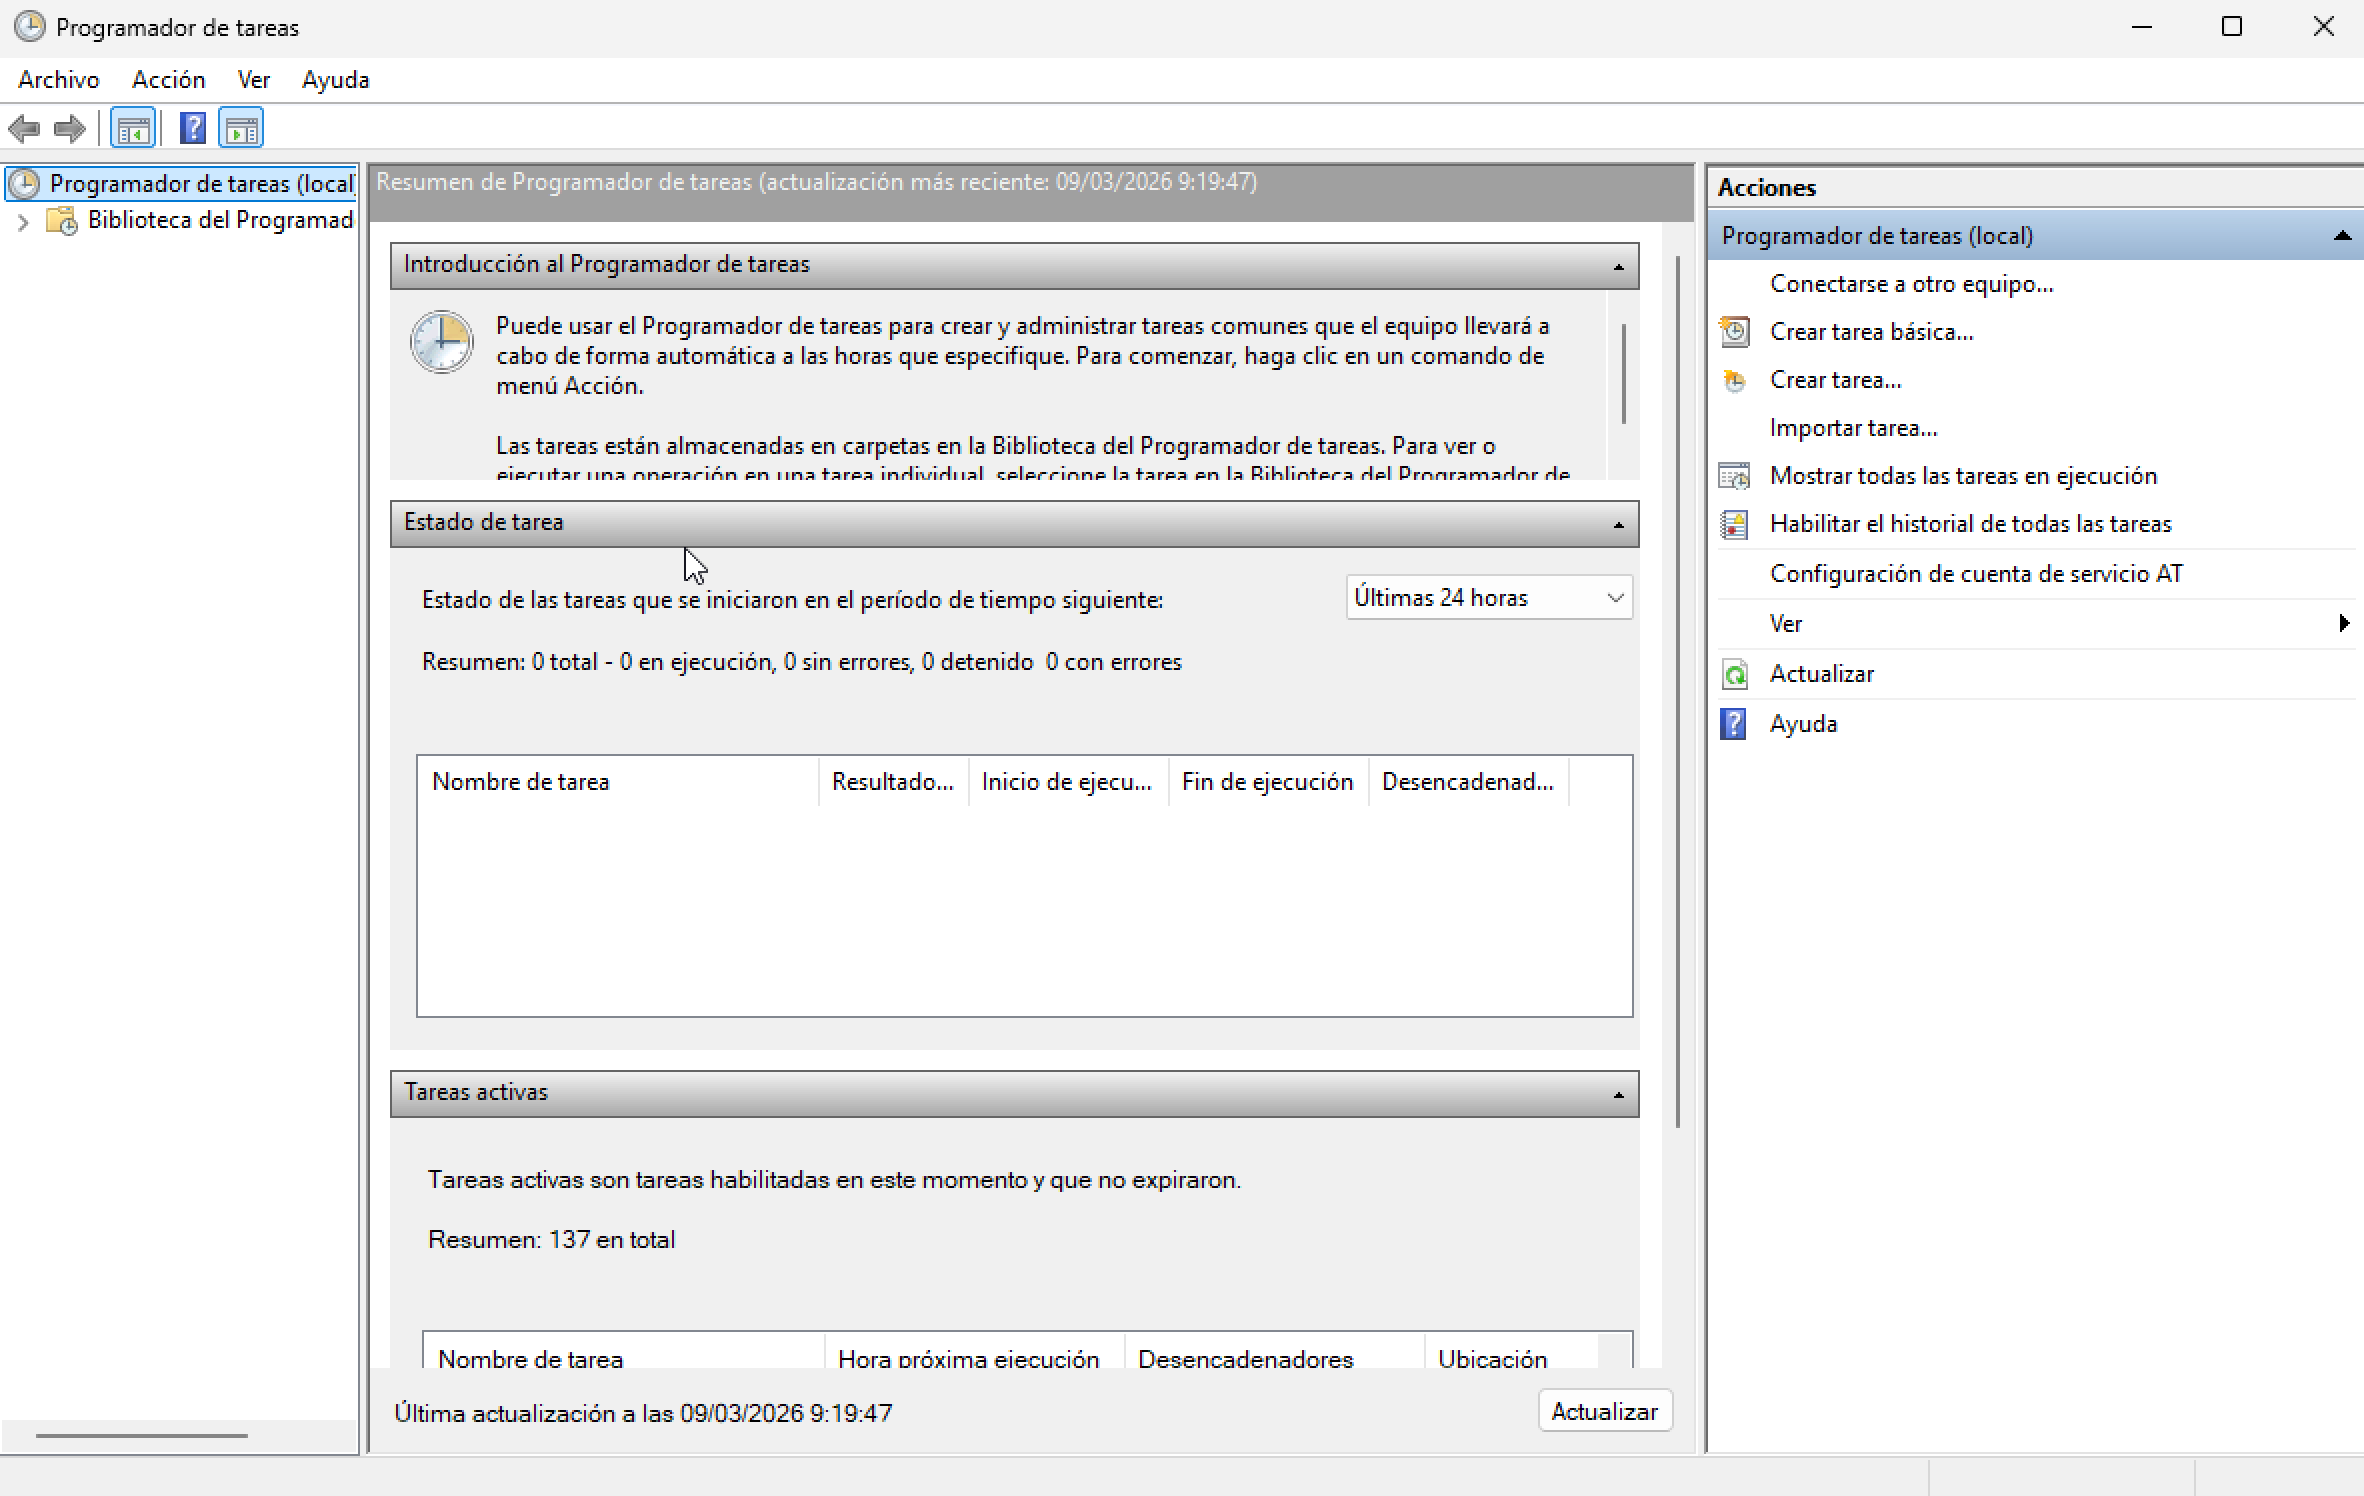The height and width of the screenshot is (1496, 2364).
Task: Click the Nombre de tarea header in Estado de tarea
Action: [x=618, y=782]
